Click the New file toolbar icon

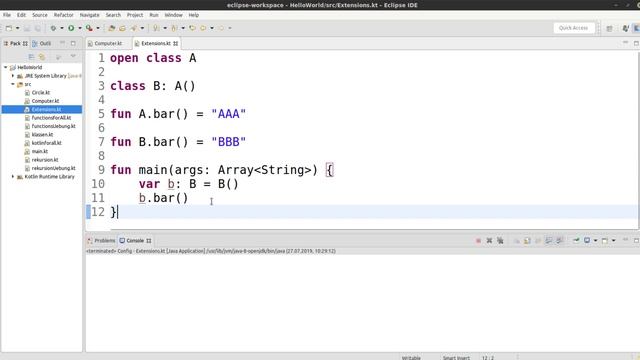tap(9, 28)
